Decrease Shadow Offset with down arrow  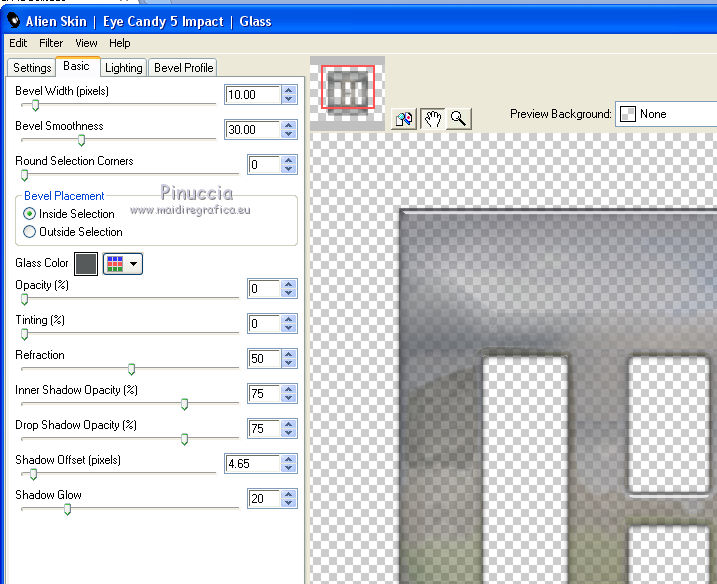(x=289, y=468)
